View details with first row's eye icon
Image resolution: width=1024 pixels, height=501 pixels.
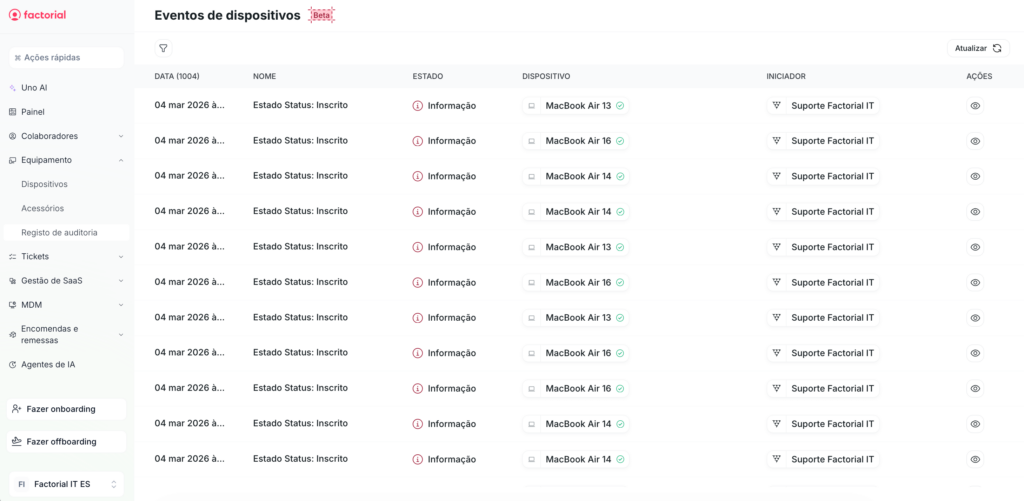tap(975, 106)
